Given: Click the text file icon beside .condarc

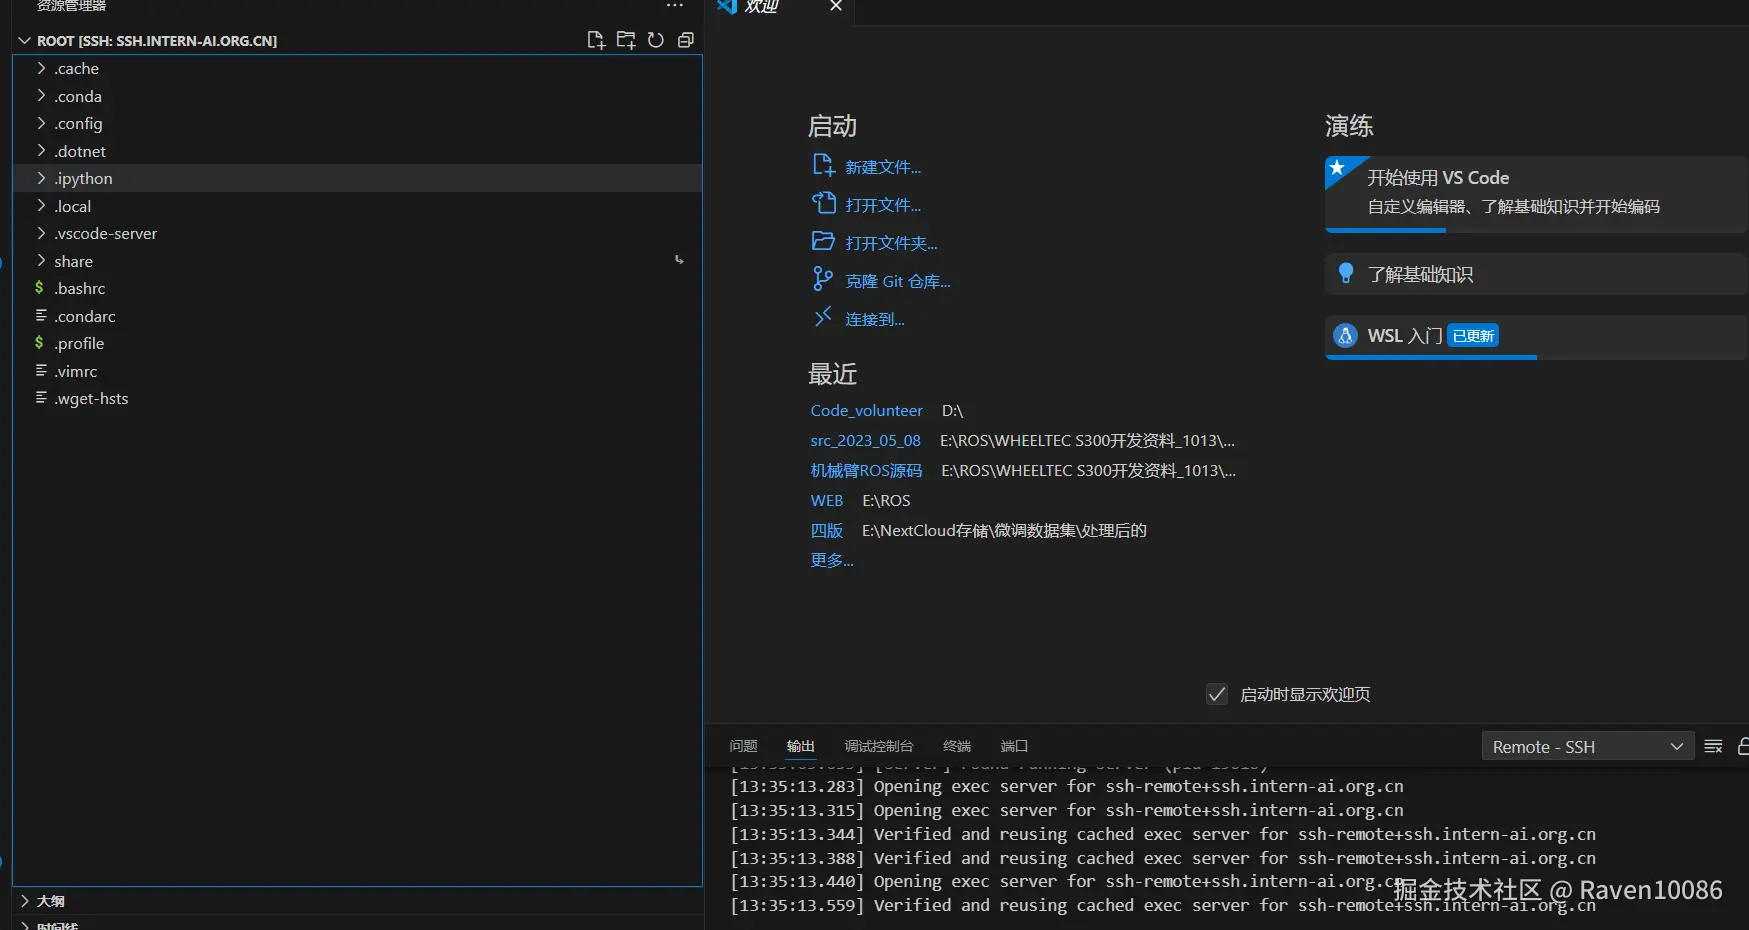Looking at the screenshot, I should (x=41, y=316).
